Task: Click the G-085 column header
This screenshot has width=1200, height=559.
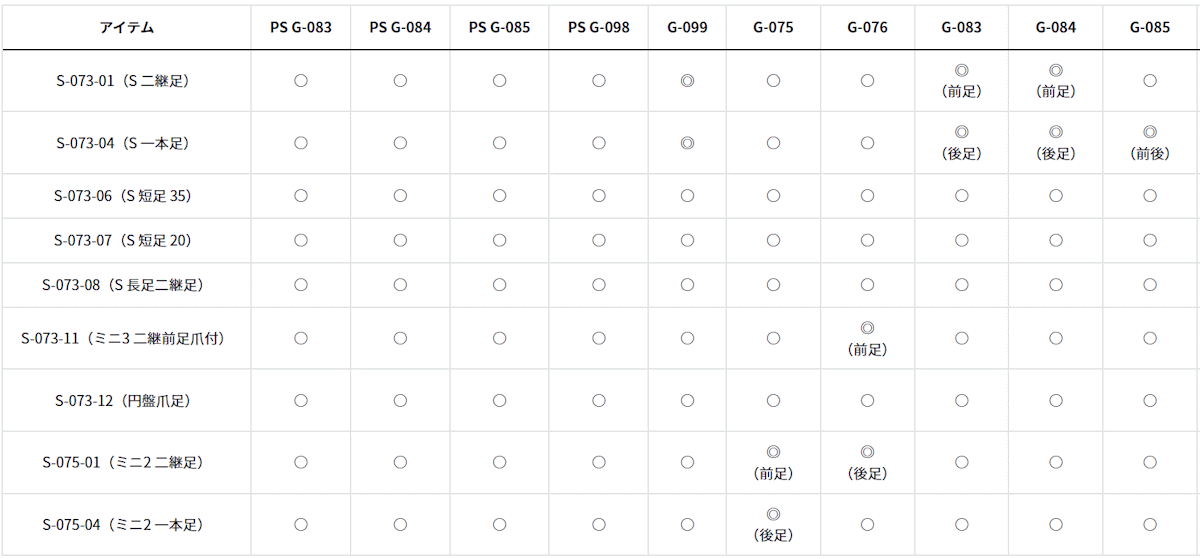Action: pyautogui.click(x=1150, y=27)
